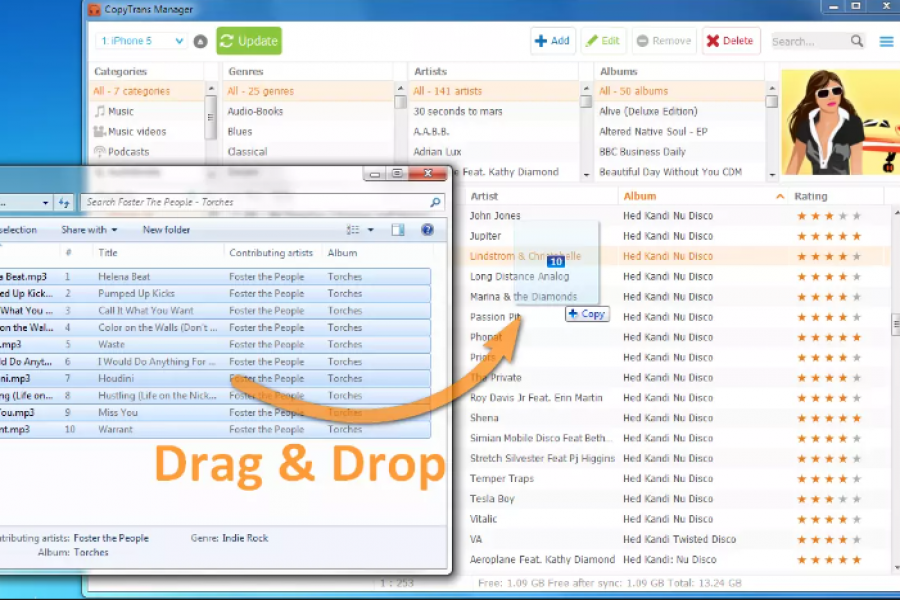This screenshot has height=600, width=900.
Task: Click the Edit pencil button
Action: point(603,41)
